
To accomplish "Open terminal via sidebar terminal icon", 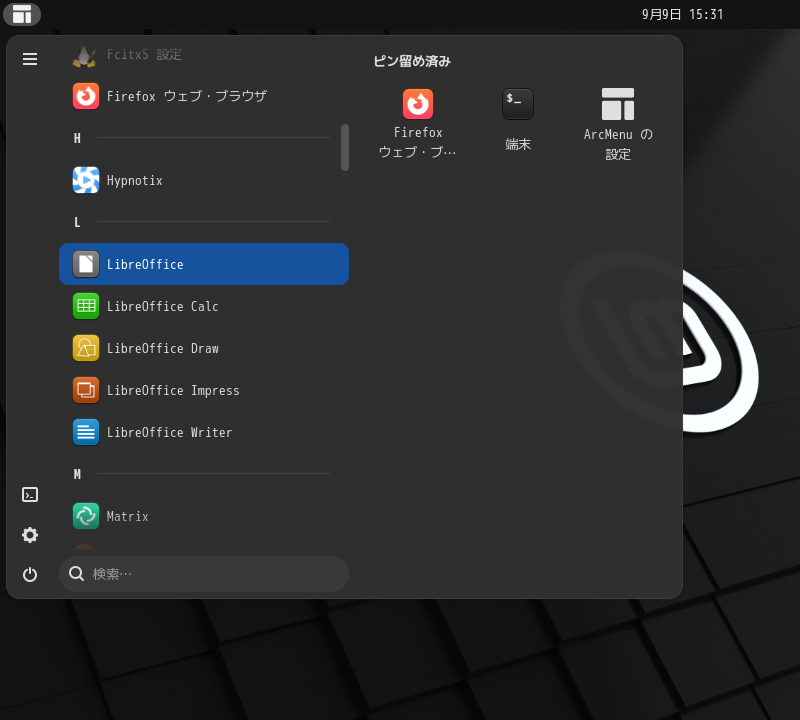I will click(x=30, y=494).
